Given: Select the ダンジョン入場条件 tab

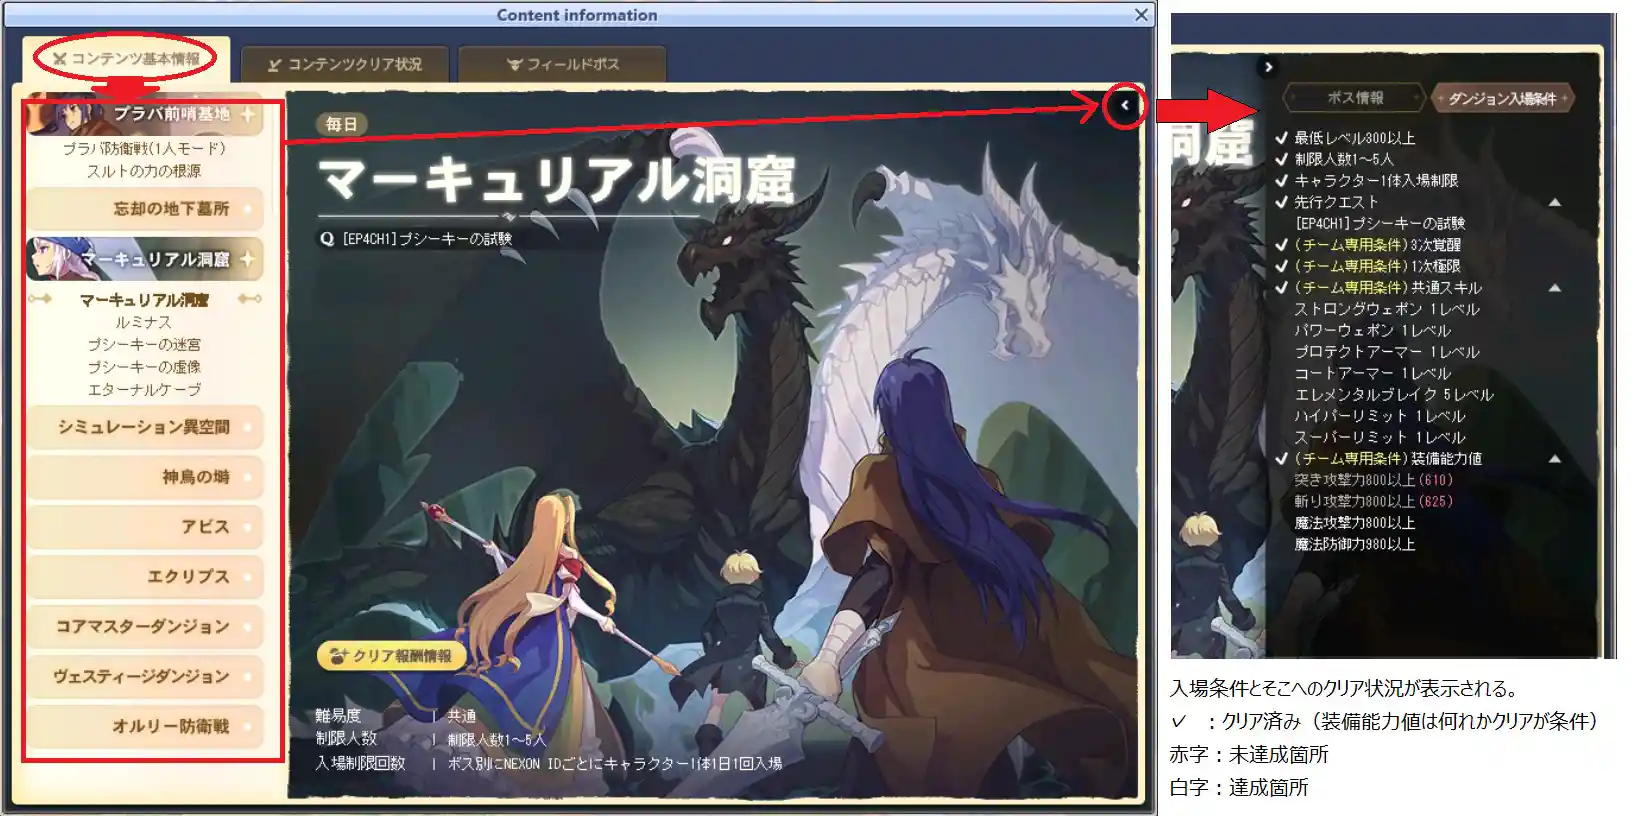Looking at the screenshot, I should pyautogui.click(x=1502, y=98).
